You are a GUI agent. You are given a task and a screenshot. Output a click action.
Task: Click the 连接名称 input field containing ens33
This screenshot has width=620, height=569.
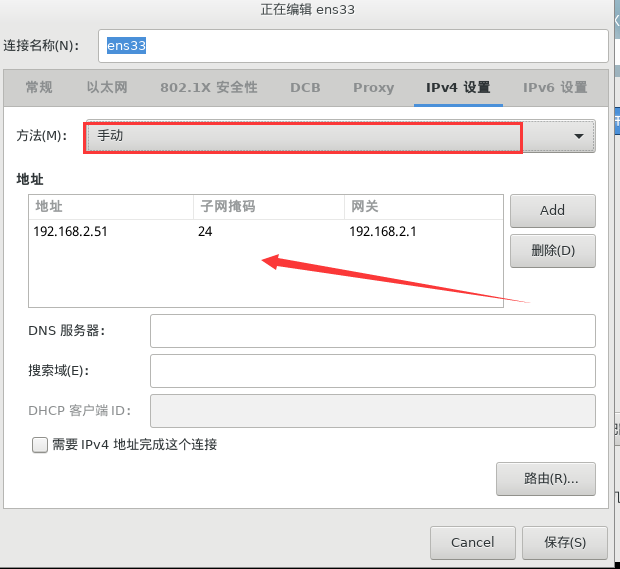352,45
